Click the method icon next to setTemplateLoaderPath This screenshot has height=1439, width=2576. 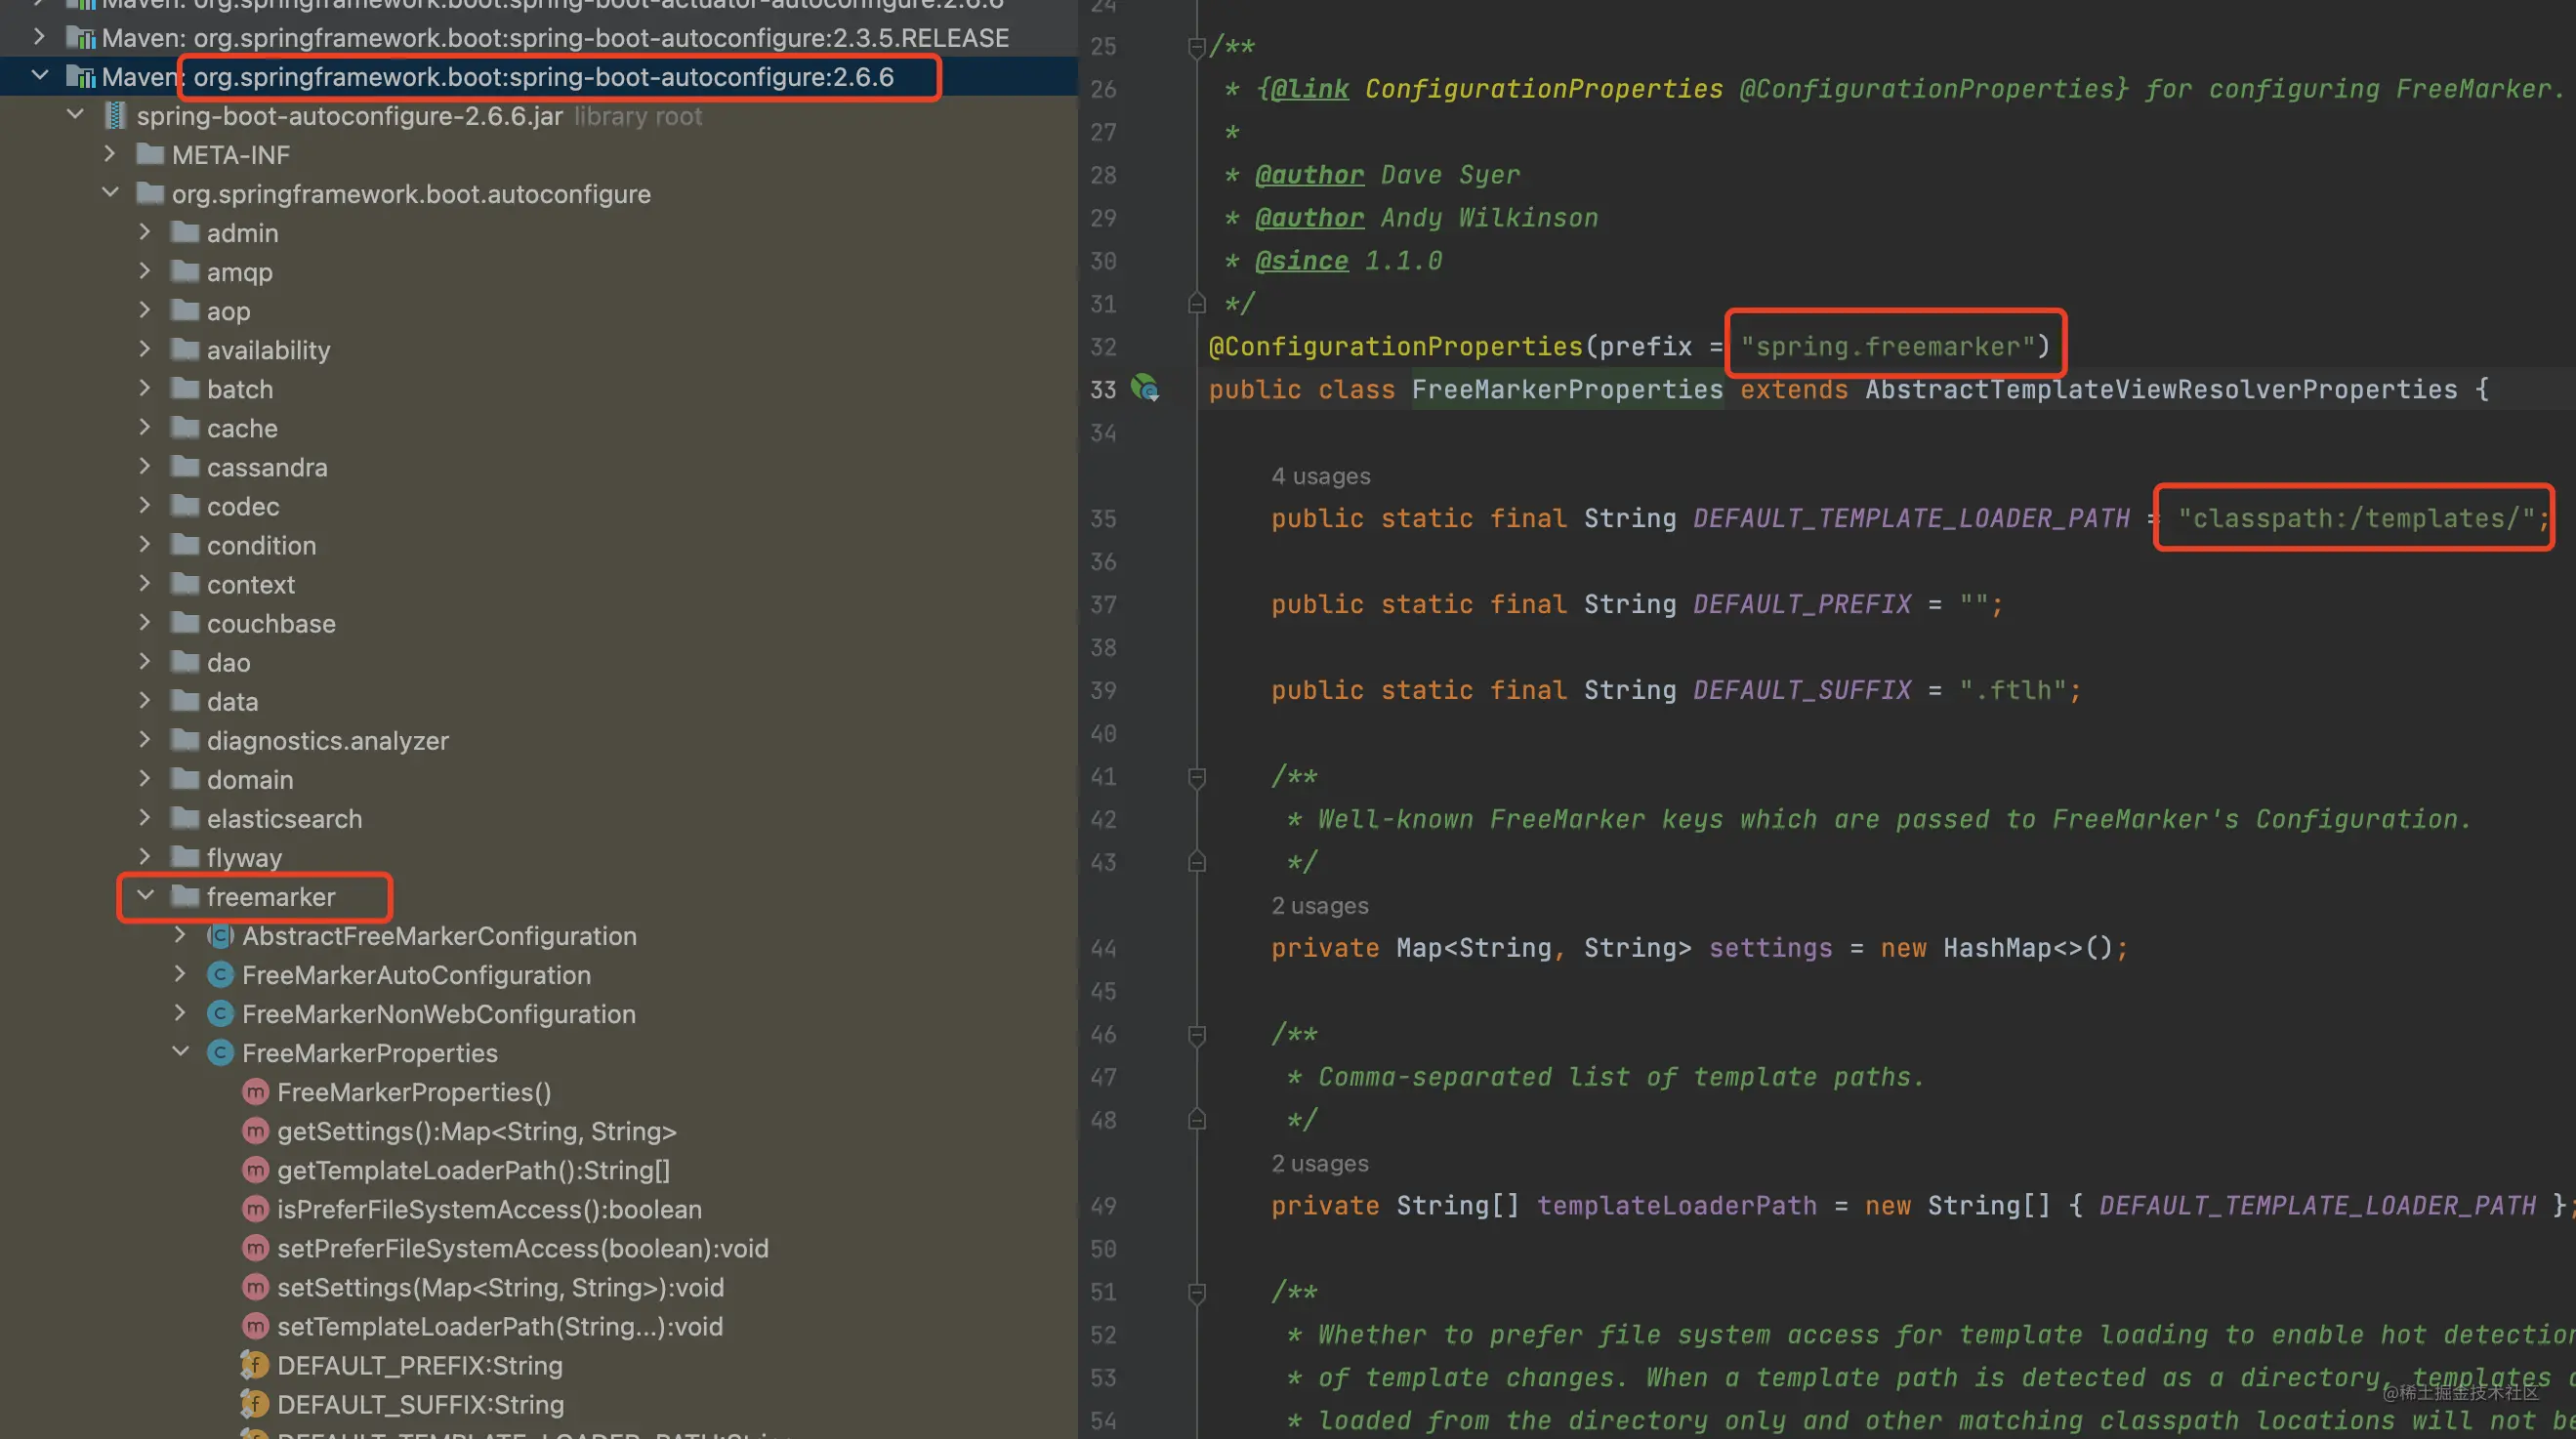tap(256, 1326)
